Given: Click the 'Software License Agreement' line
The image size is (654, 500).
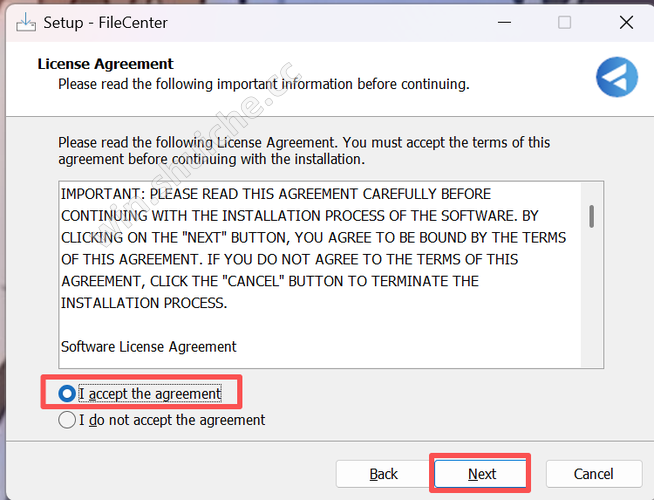Looking at the screenshot, I should (x=149, y=346).
